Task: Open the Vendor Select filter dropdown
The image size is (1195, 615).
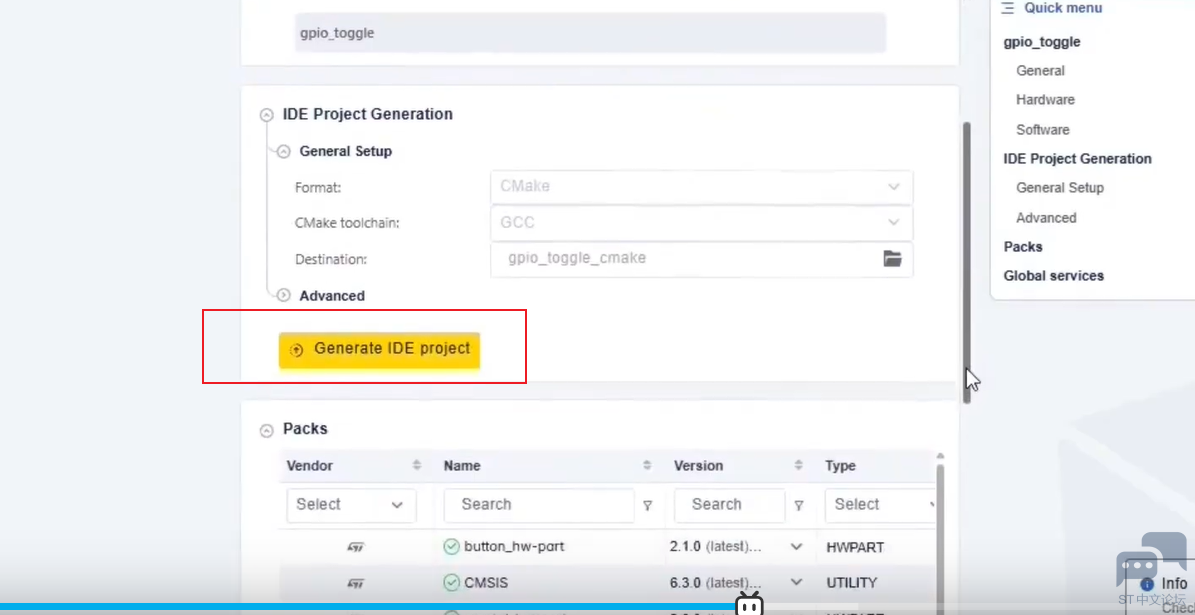Action: [x=351, y=504]
